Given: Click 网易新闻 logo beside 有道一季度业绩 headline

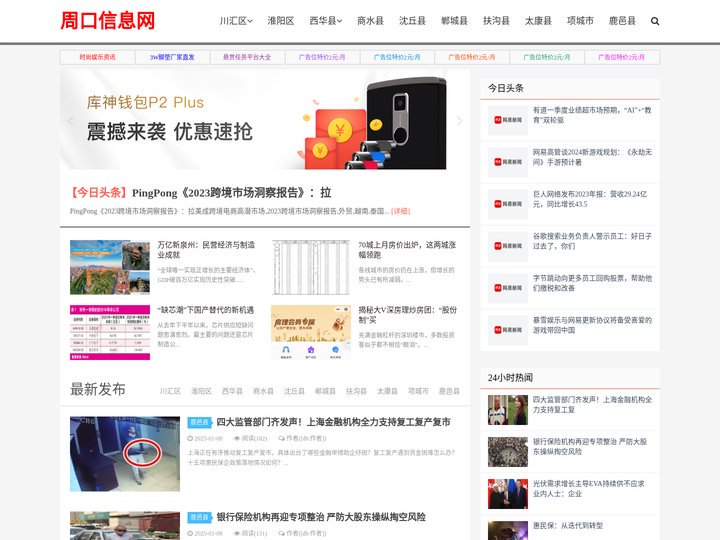Looking at the screenshot, I should (x=508, y=120).
